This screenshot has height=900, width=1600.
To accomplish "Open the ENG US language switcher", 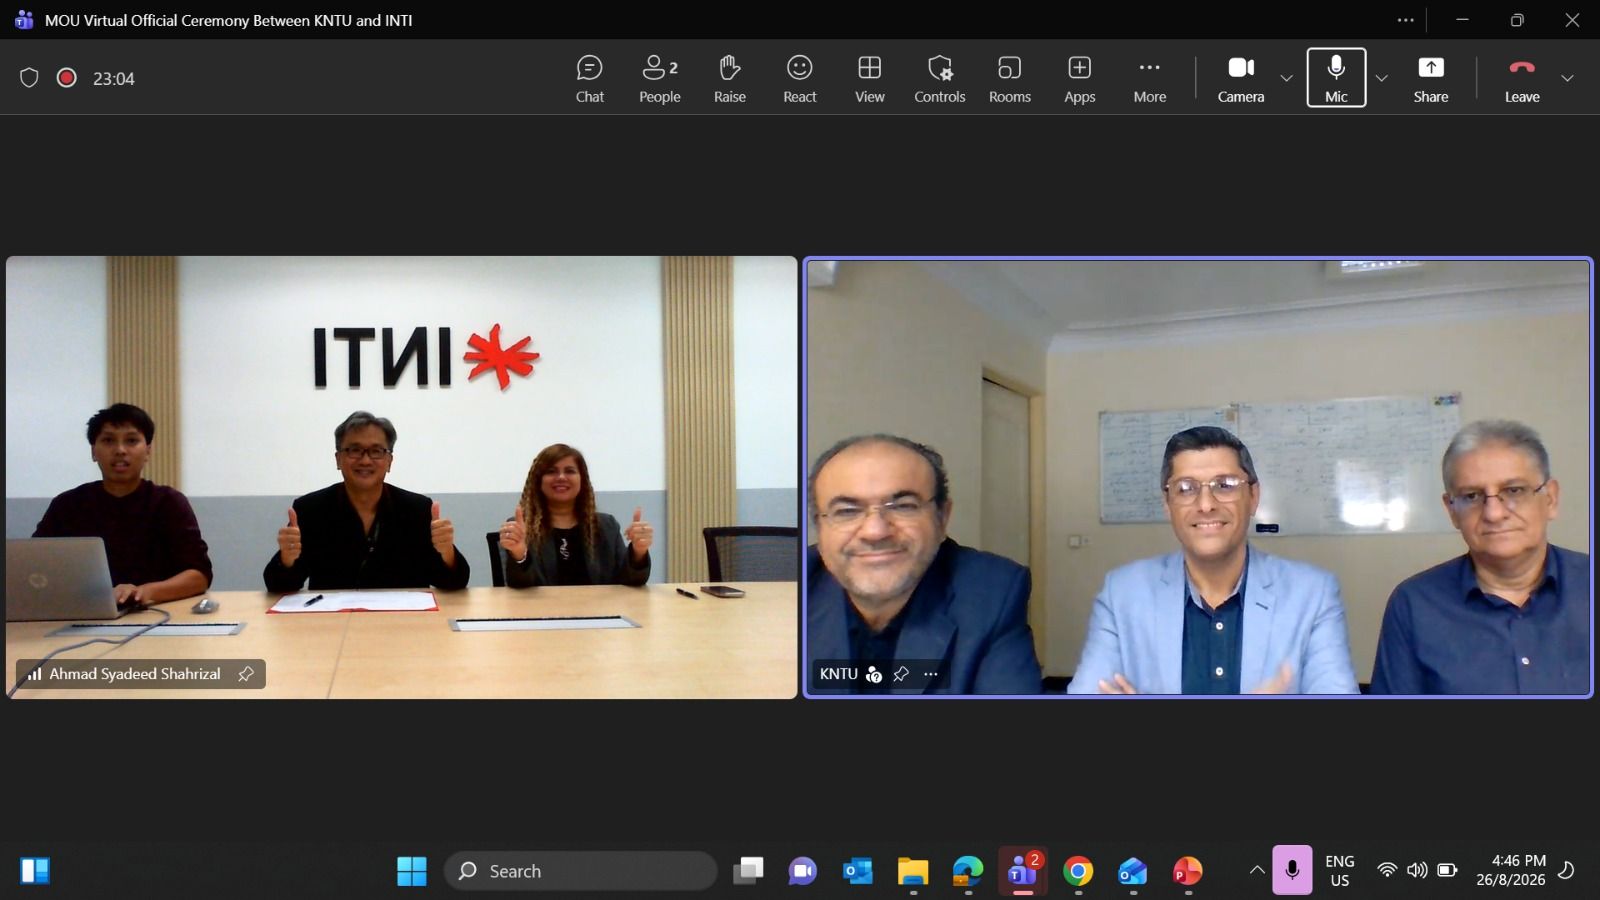I will tap(1340, 871).
